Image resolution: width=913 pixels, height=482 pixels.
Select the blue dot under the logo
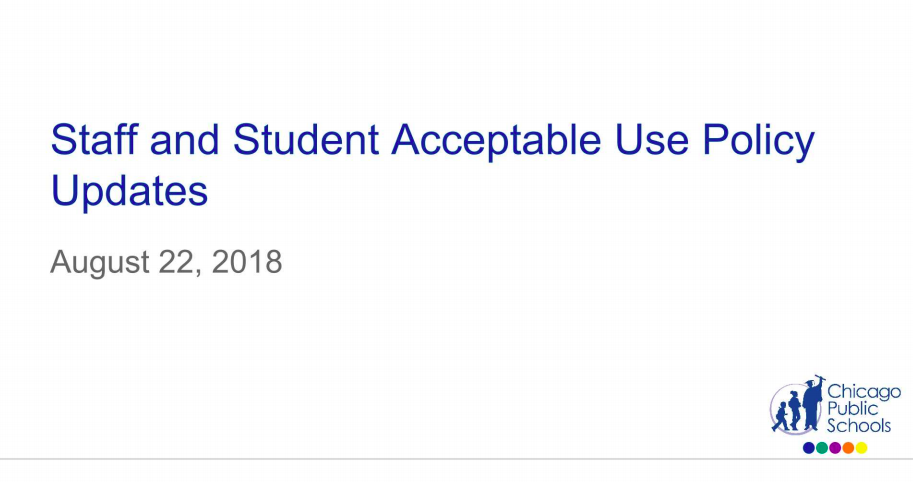[x=809, y=448]
